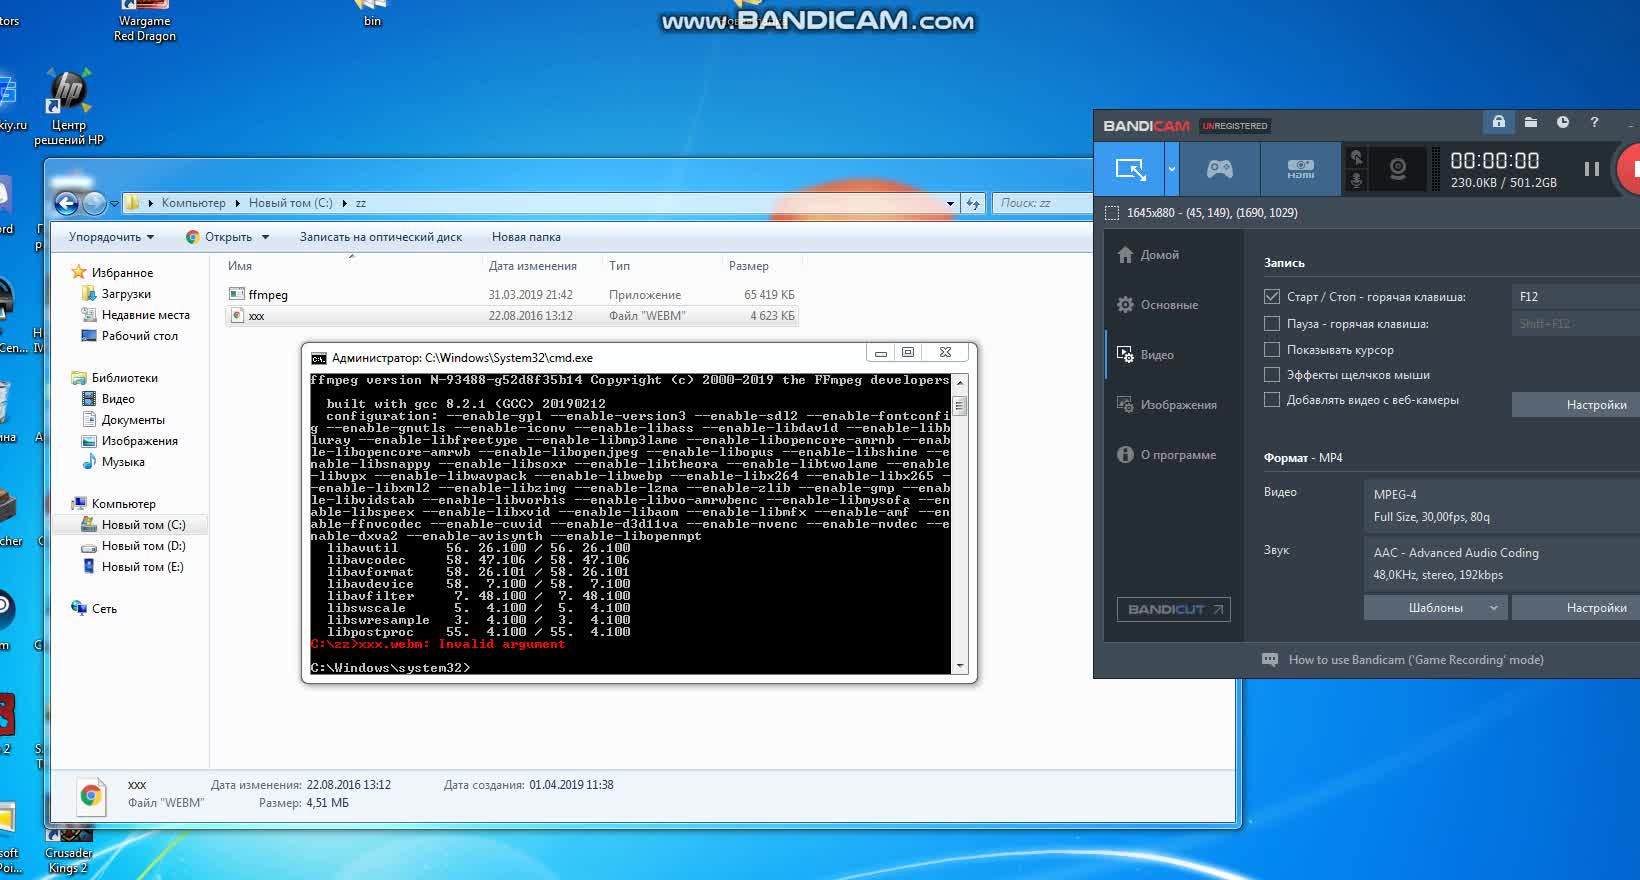Sort by Дата изменения column header
Screen dimensions: 1640x880
click(533, 266)
